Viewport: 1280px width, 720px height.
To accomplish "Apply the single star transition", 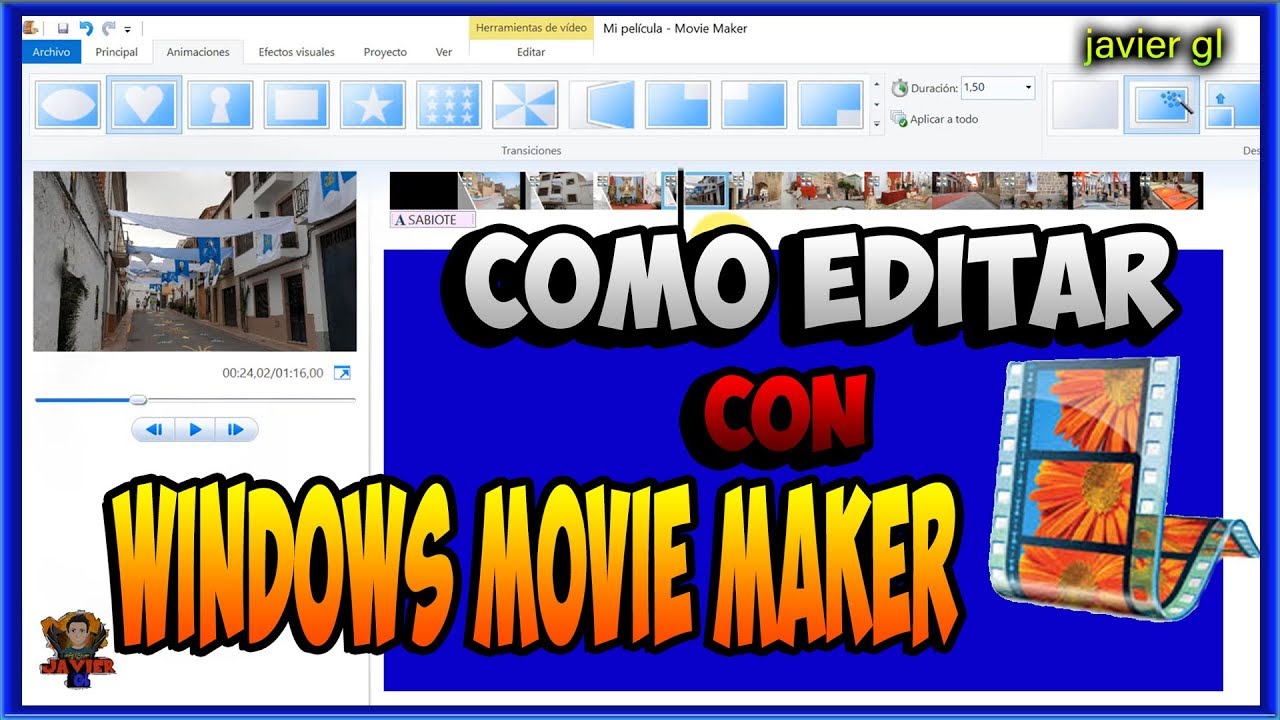I will 372,105.
